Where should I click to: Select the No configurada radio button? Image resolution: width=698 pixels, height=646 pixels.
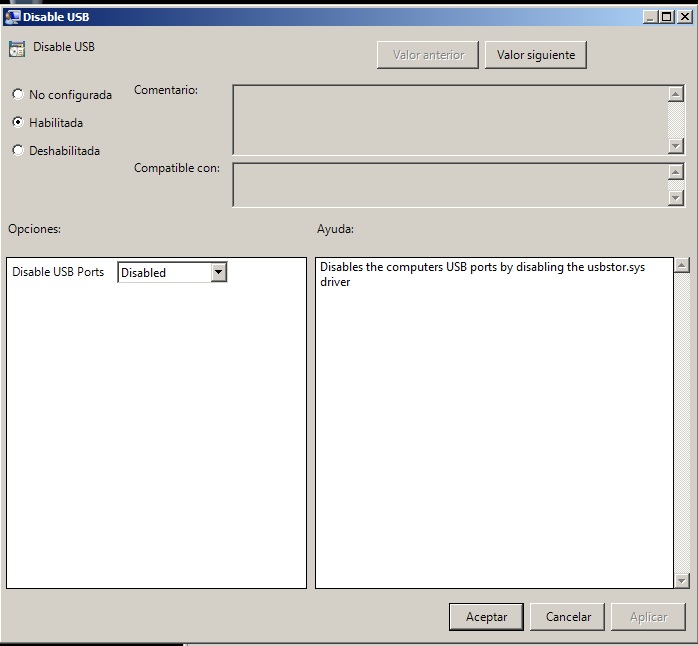coord(18,95)
